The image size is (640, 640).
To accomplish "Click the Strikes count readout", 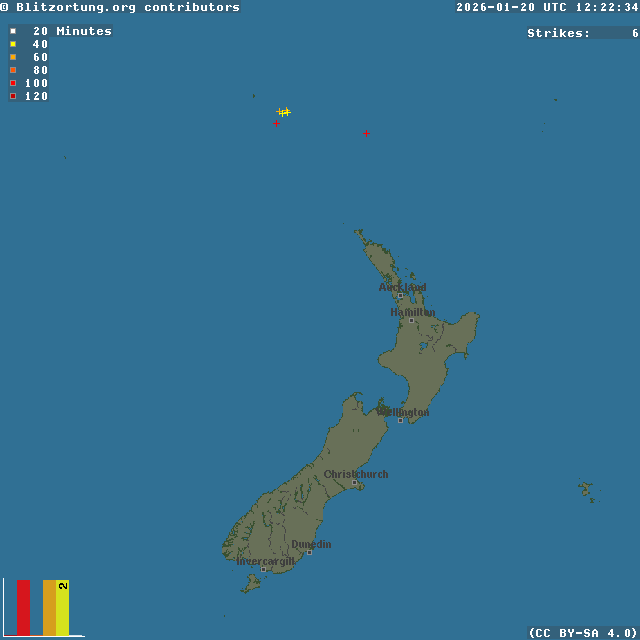I will click(x=582, y=33).
